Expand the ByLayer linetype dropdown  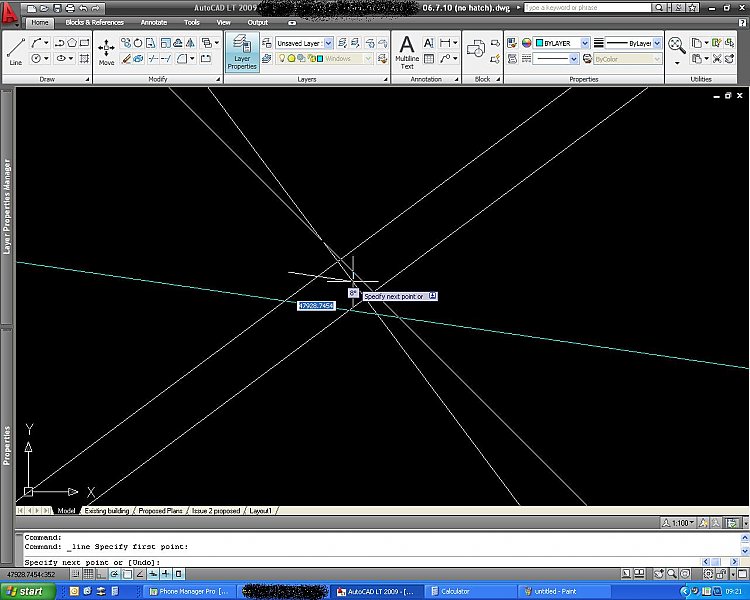[x=633, y=44]
